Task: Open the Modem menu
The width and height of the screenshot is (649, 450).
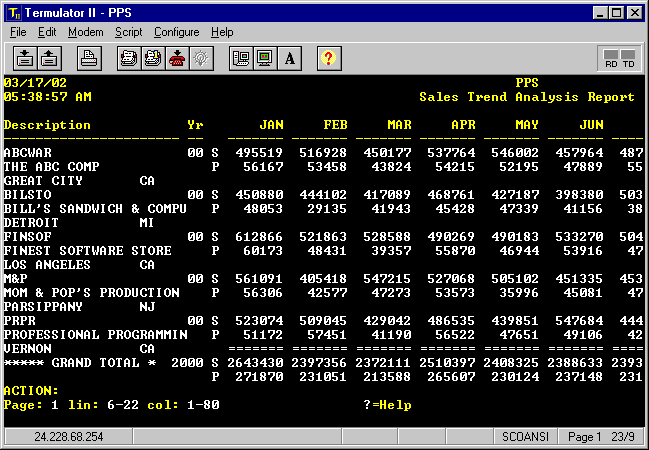Action: tap(86, 32)
